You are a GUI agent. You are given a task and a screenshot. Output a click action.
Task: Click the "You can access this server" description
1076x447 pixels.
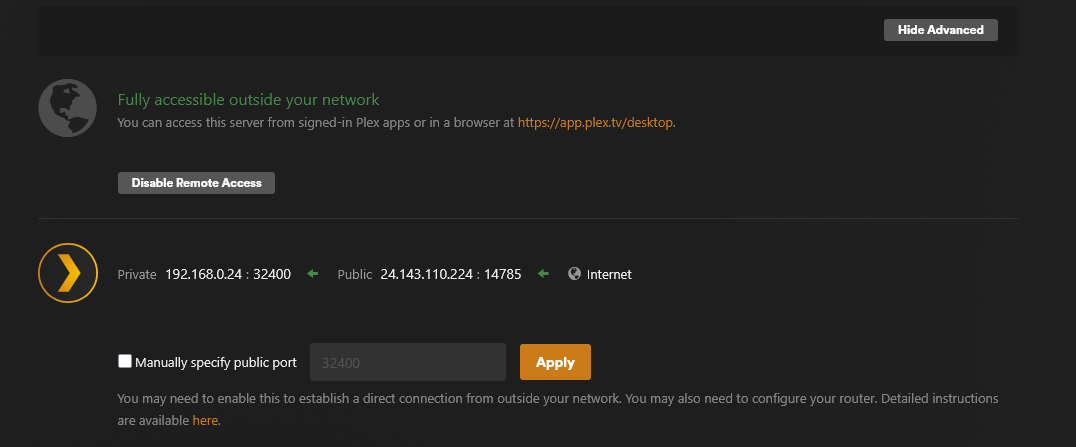tap(315, 123)
